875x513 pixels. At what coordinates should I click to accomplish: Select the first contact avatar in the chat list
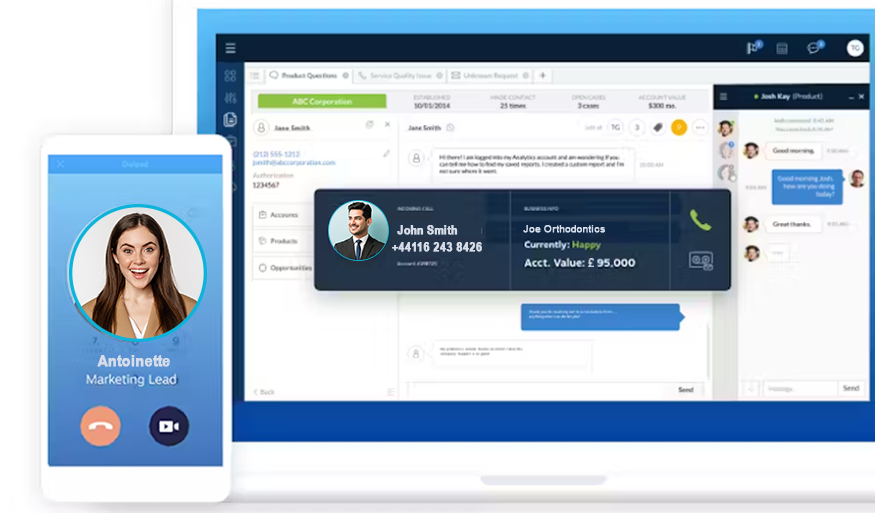725,128
